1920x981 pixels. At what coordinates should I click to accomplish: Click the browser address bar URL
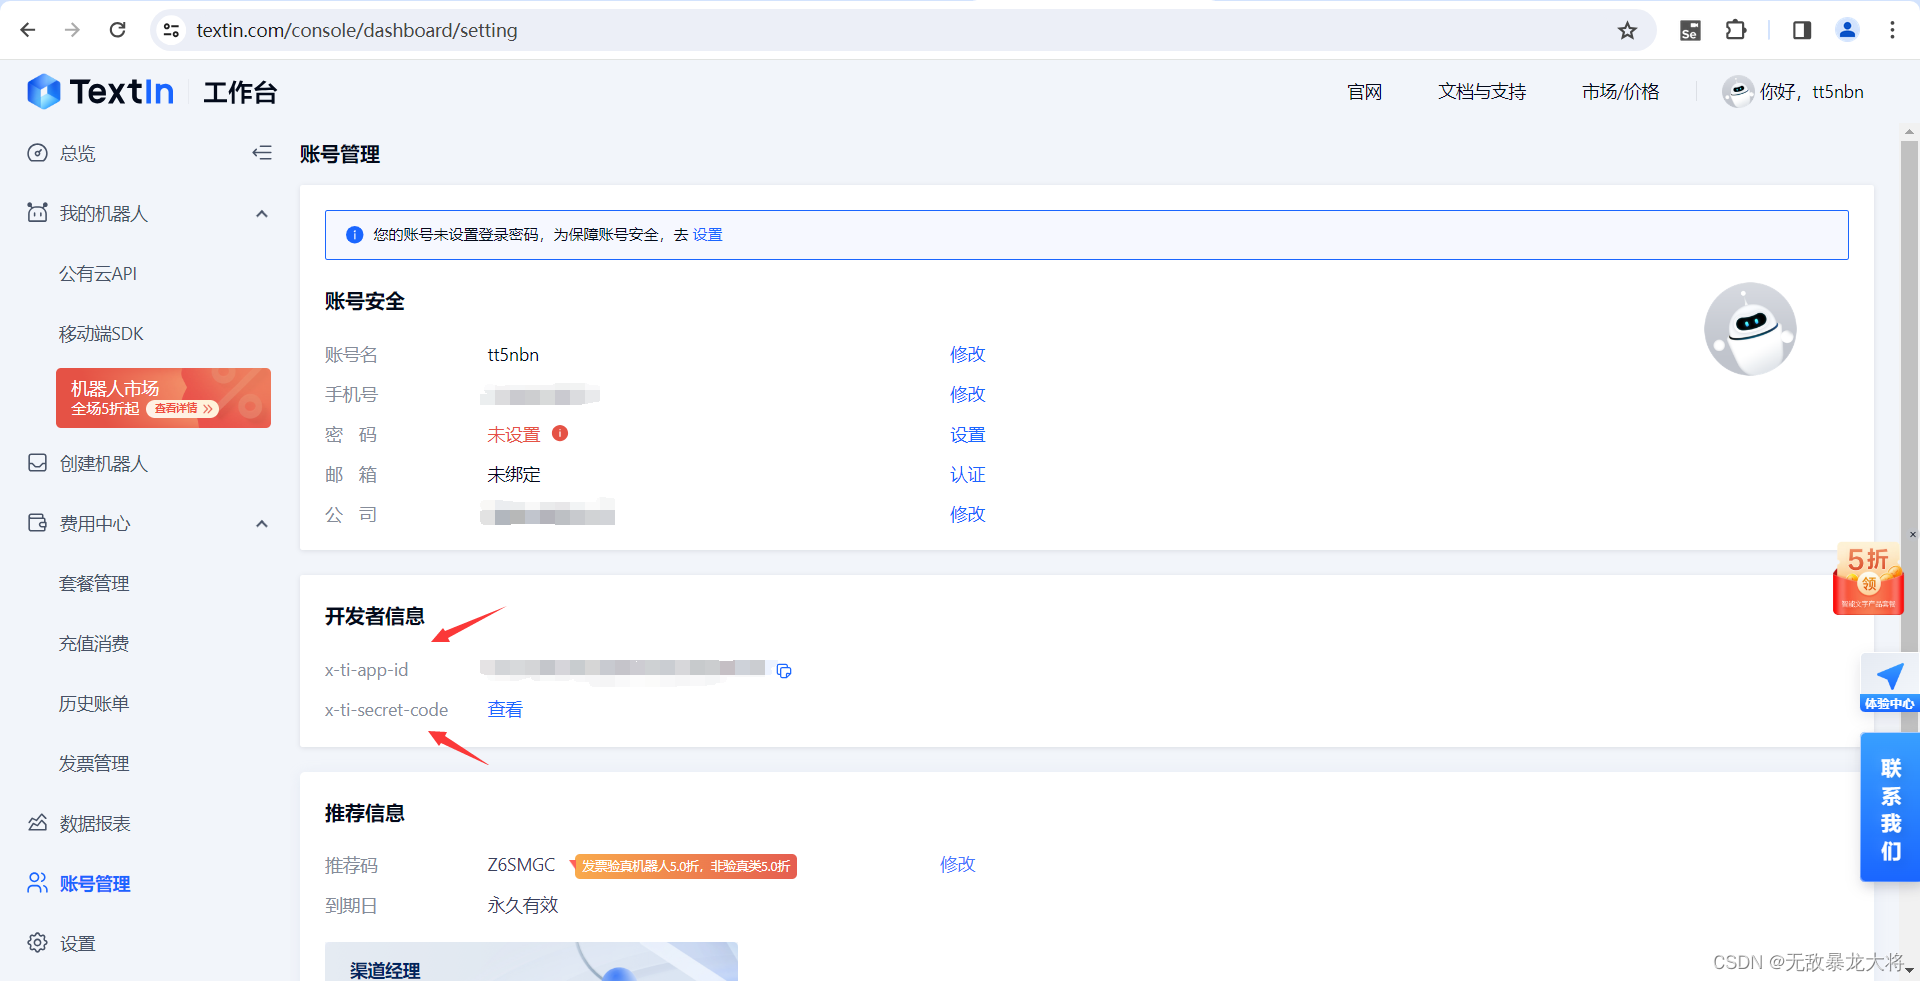tap(357, 30)
